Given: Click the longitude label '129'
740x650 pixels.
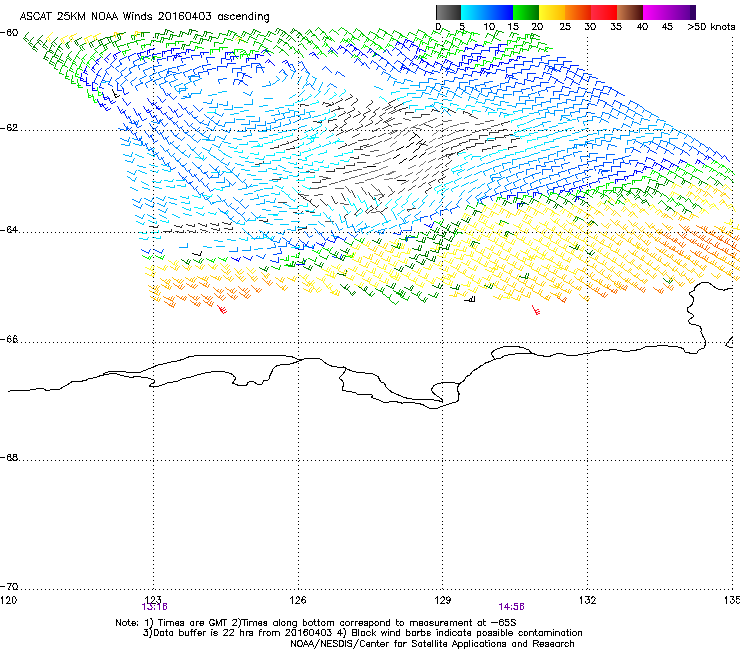Looking at the screenshot, I should pyautogui.click(x=443, y=600).
